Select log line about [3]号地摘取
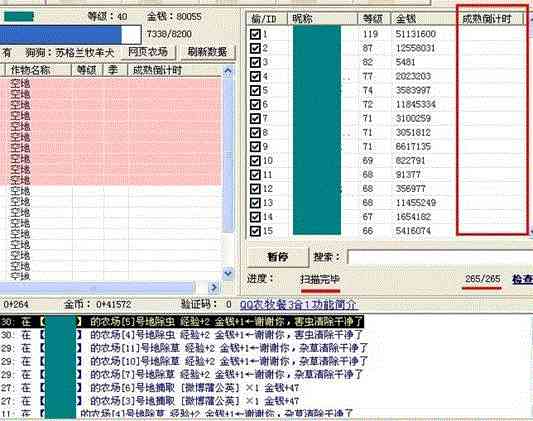533x421 pixels. point(150,401)
